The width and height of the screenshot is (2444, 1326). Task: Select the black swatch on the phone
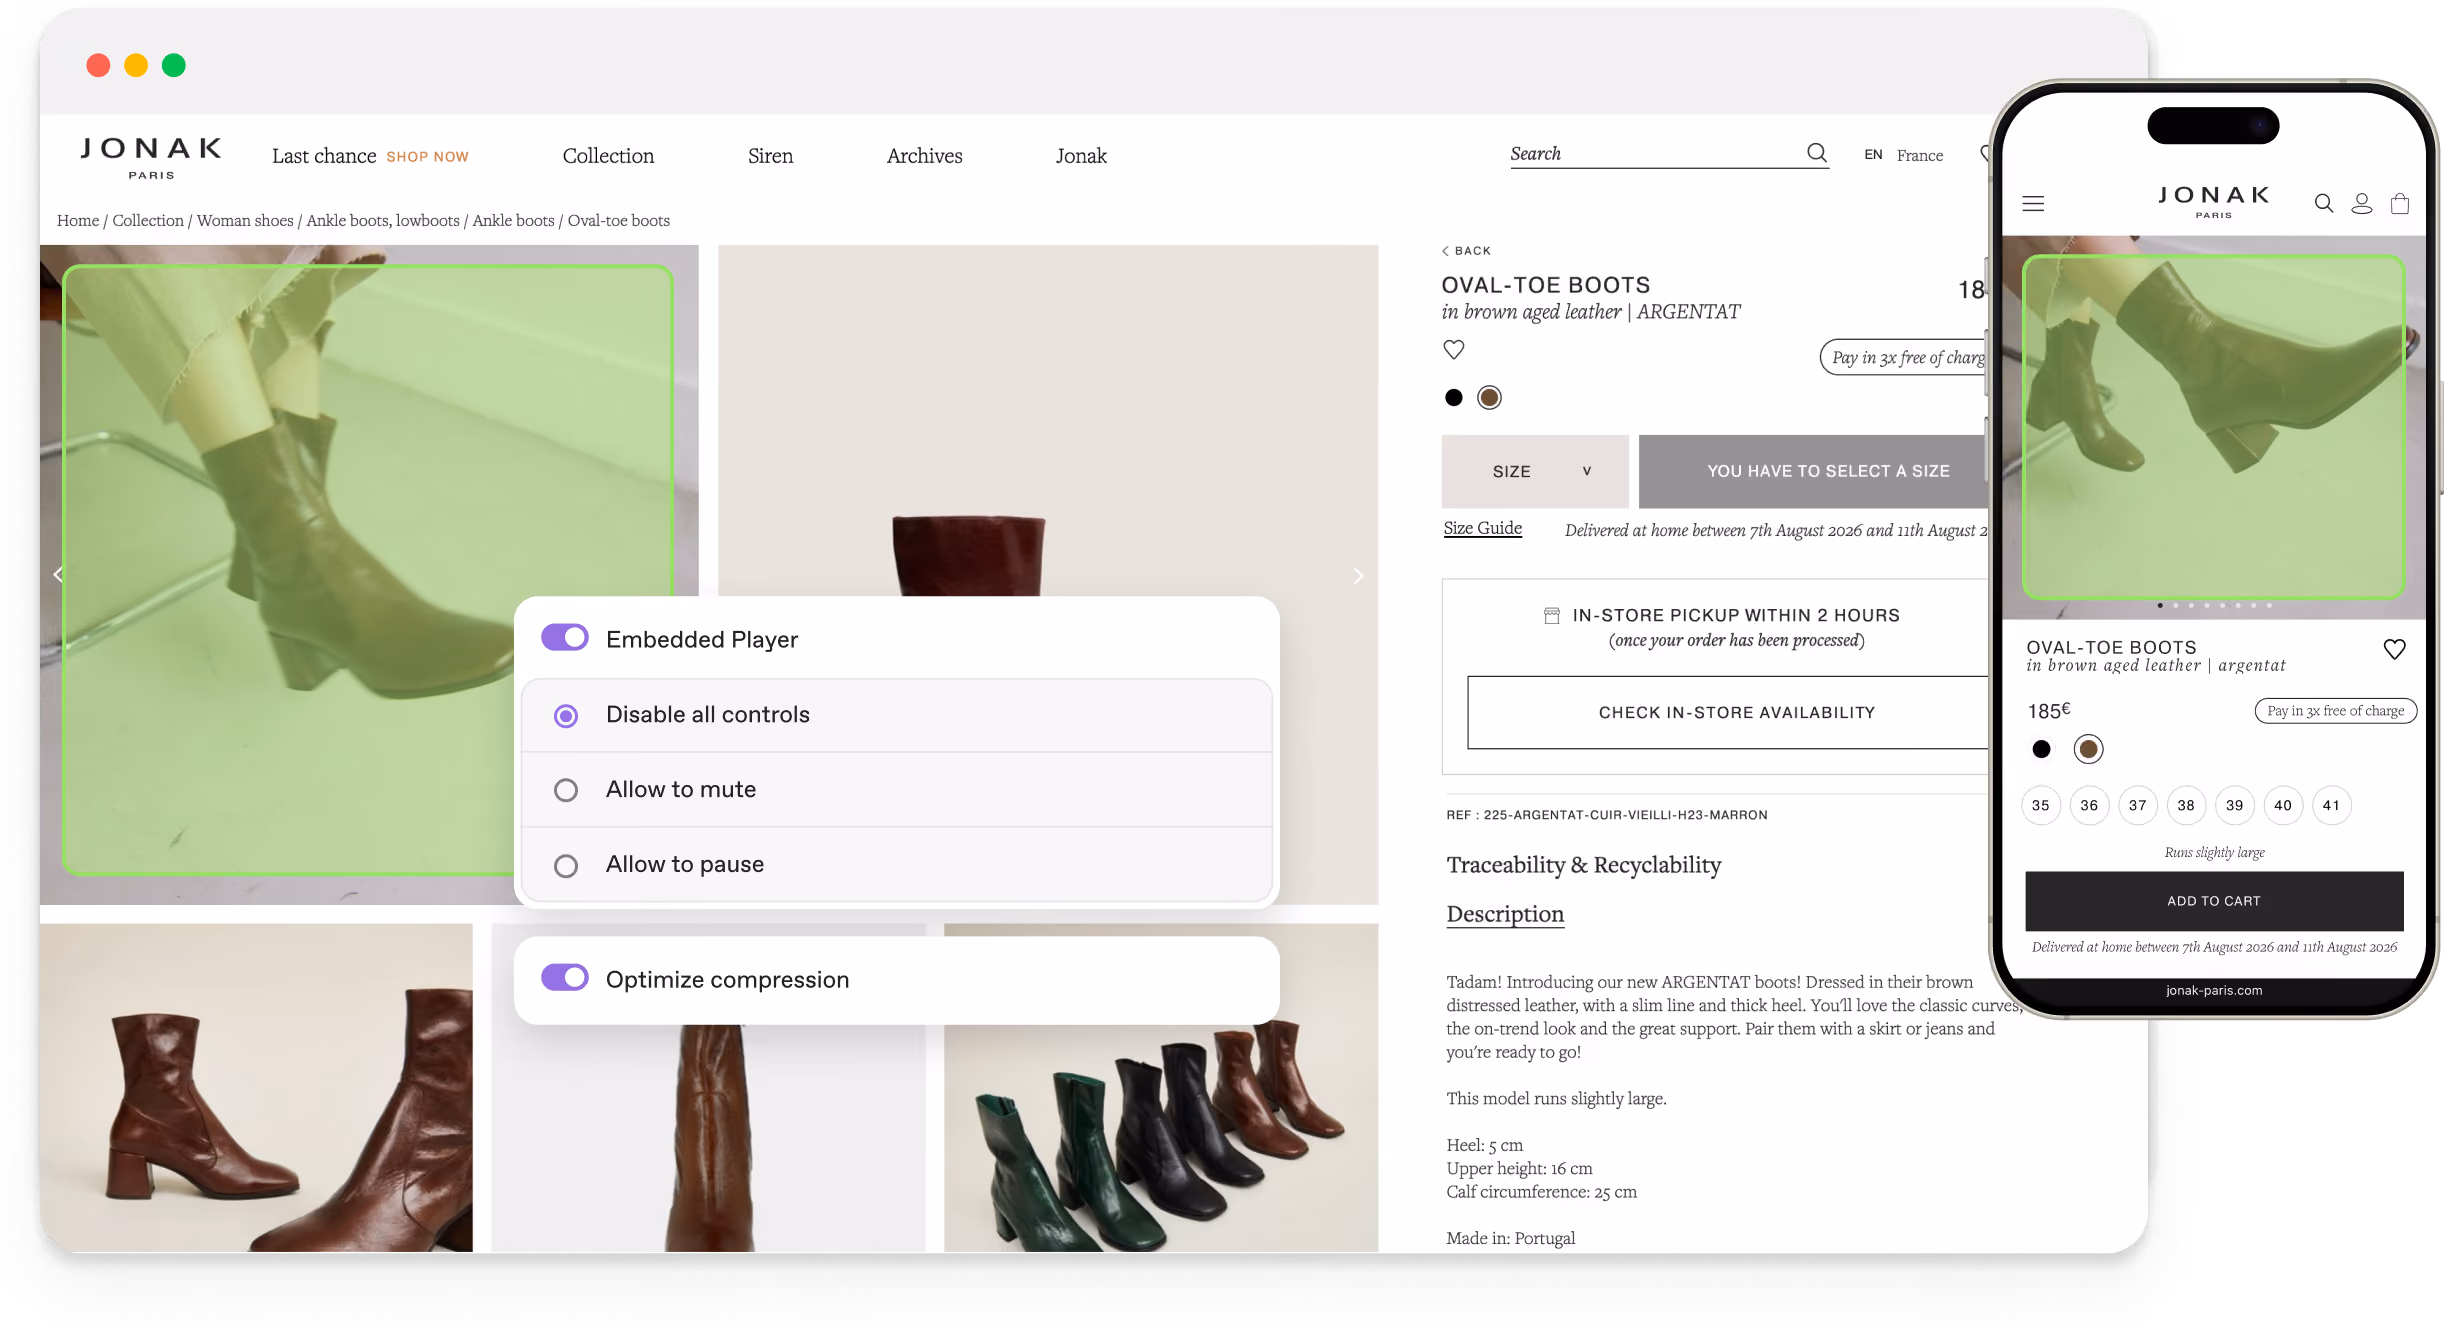pyautogui.click(x=2041, y=749)
